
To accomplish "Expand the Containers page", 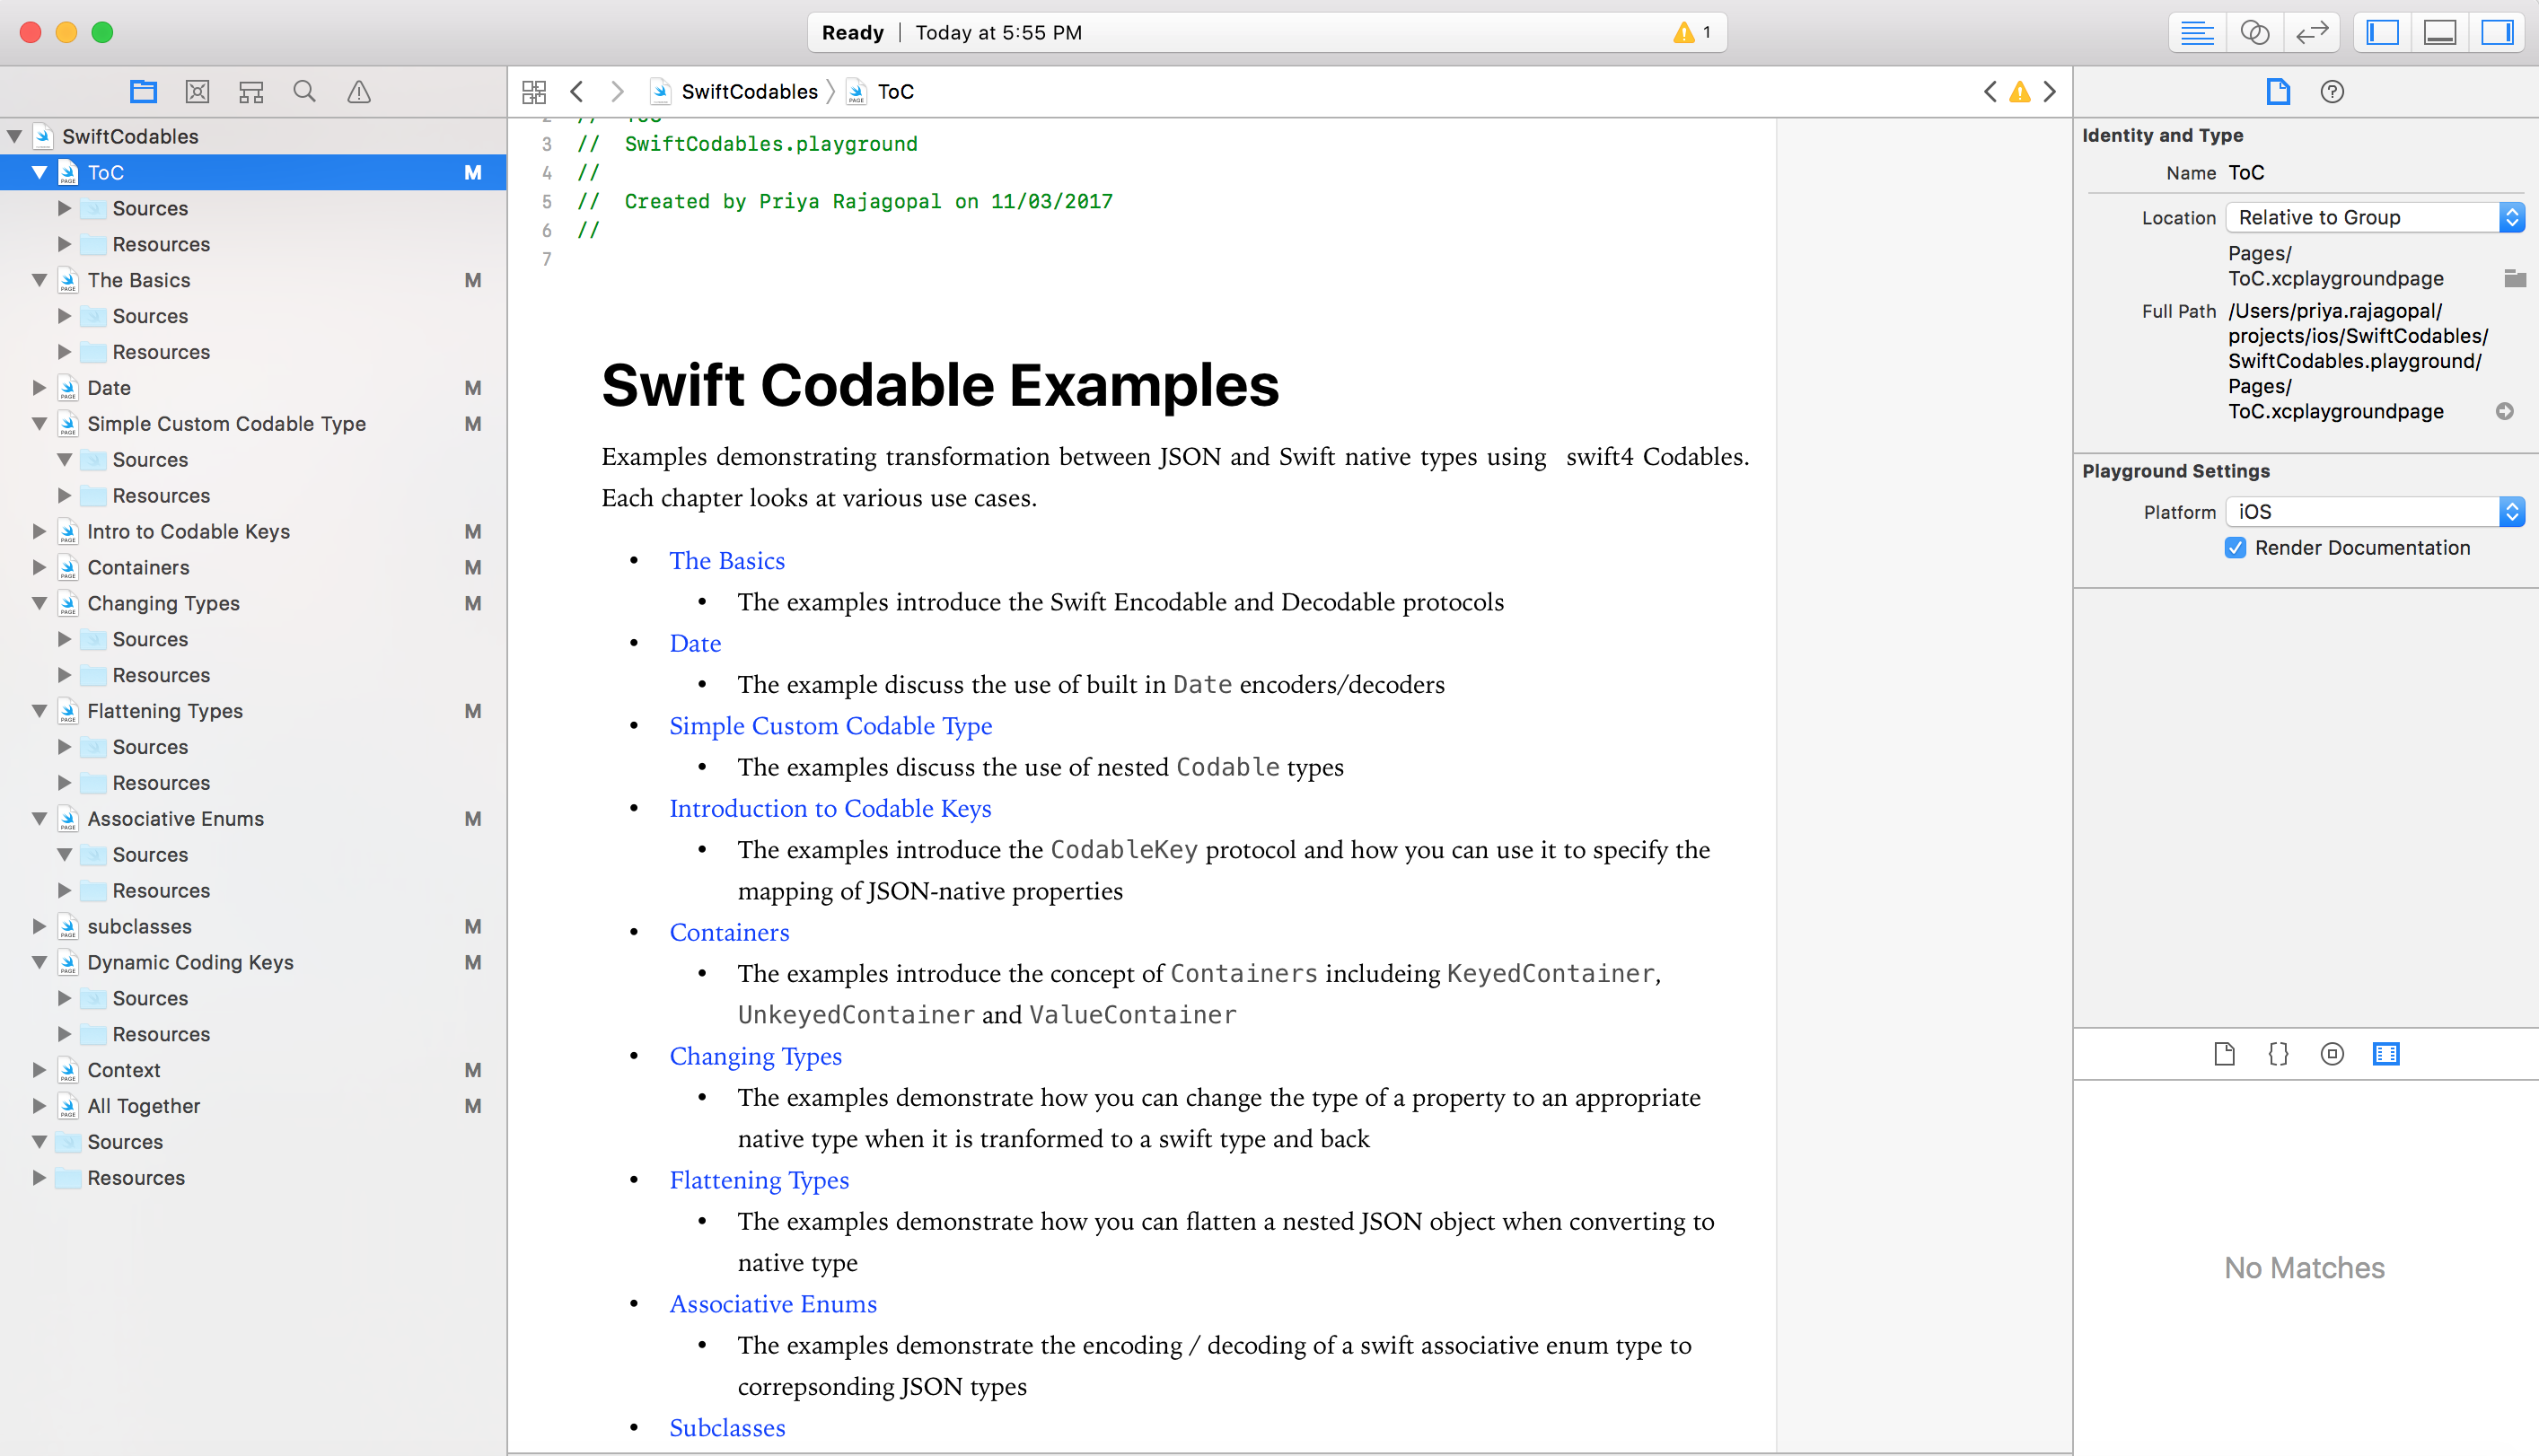I will pos(40,567).
